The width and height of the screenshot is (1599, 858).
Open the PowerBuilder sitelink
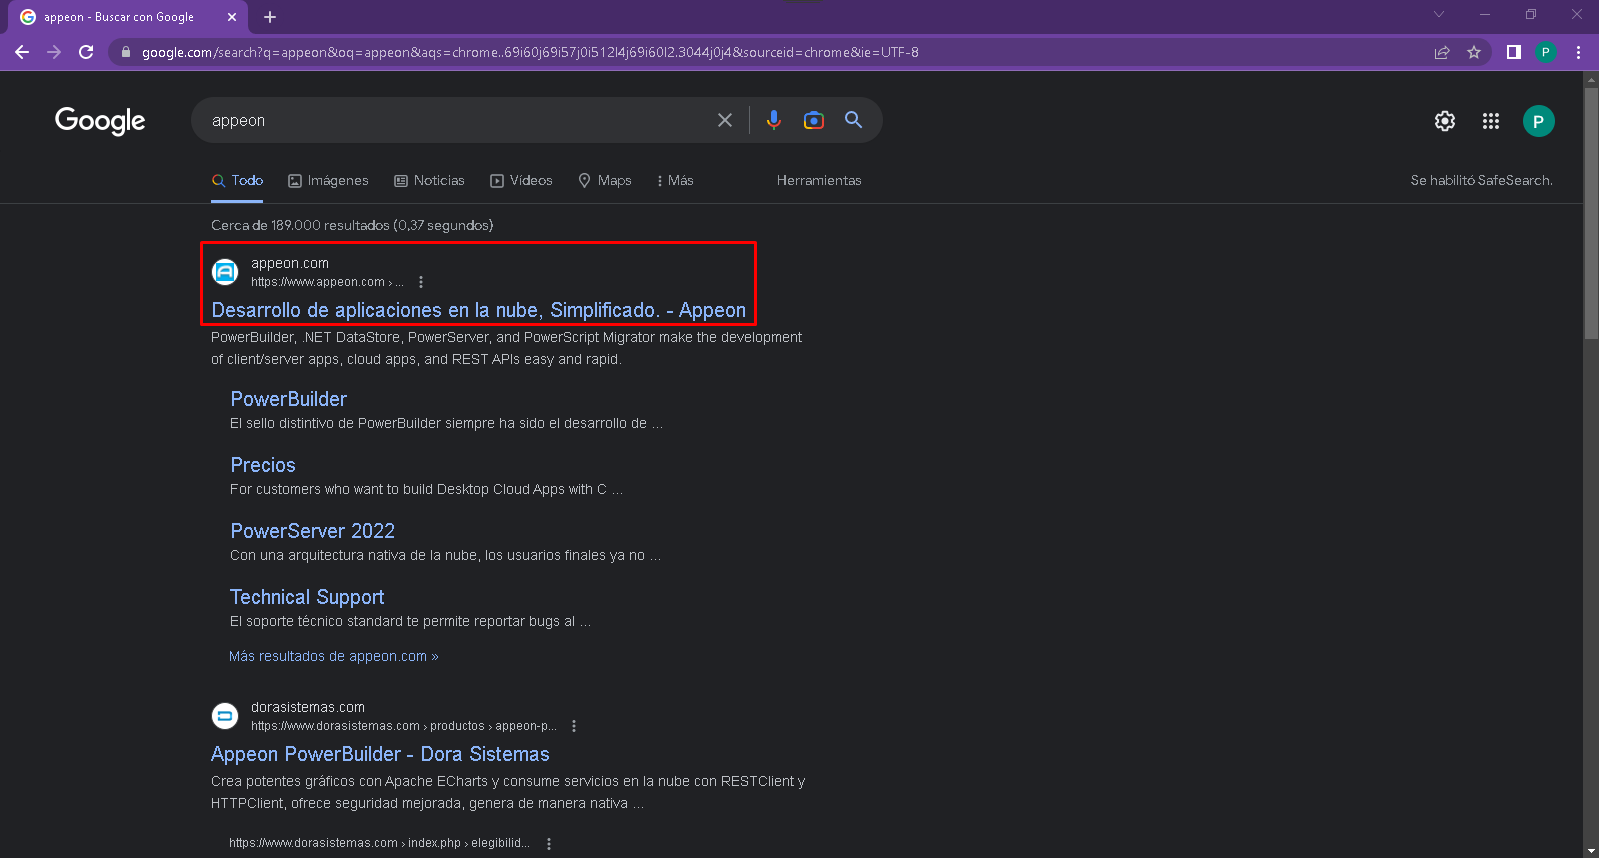point(288,399)
